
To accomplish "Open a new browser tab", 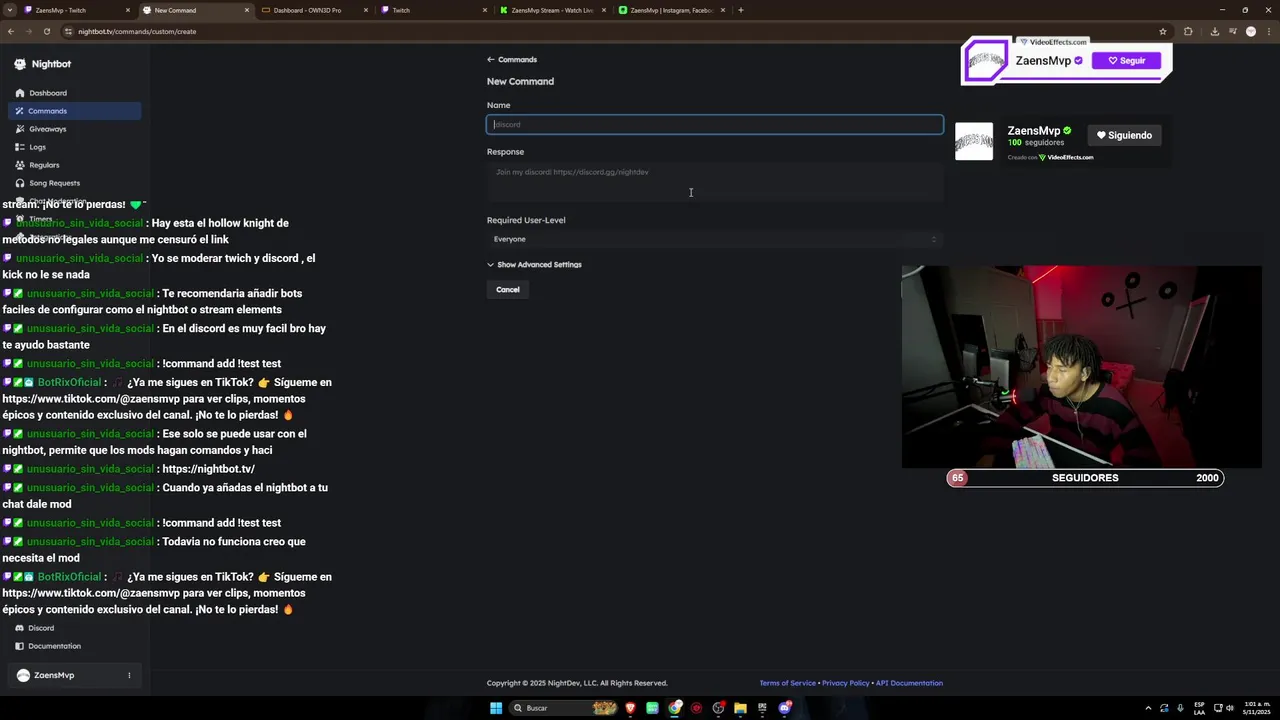I will (740, 10).
